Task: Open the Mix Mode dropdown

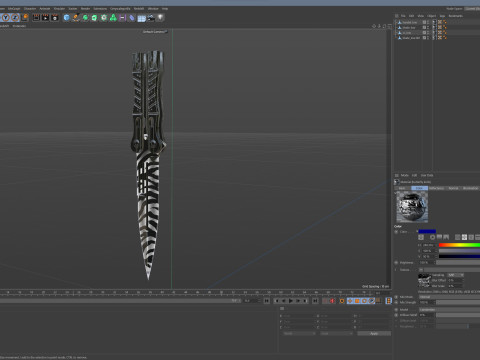Action: pos(449,297)
